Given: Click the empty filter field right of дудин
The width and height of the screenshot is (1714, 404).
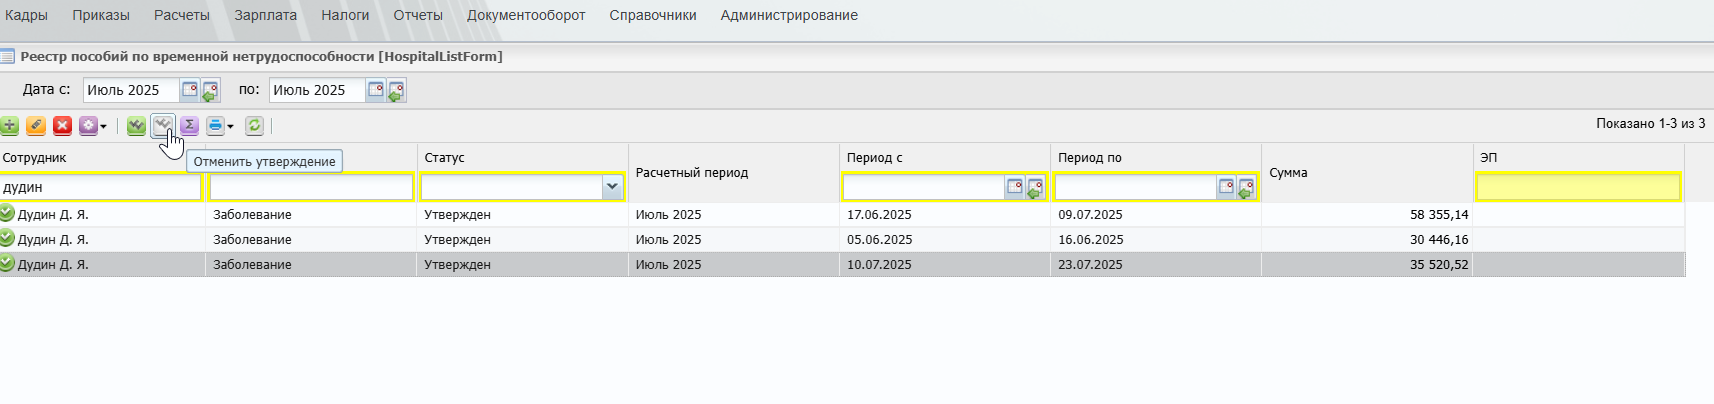Looking at the screenshot, I should coord(311,187).
